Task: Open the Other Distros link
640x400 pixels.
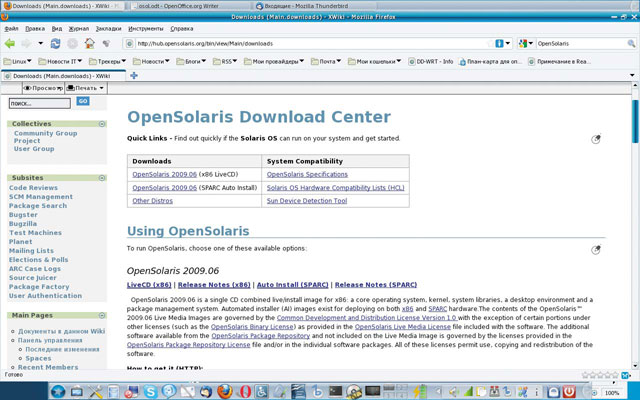Action: 152,201
